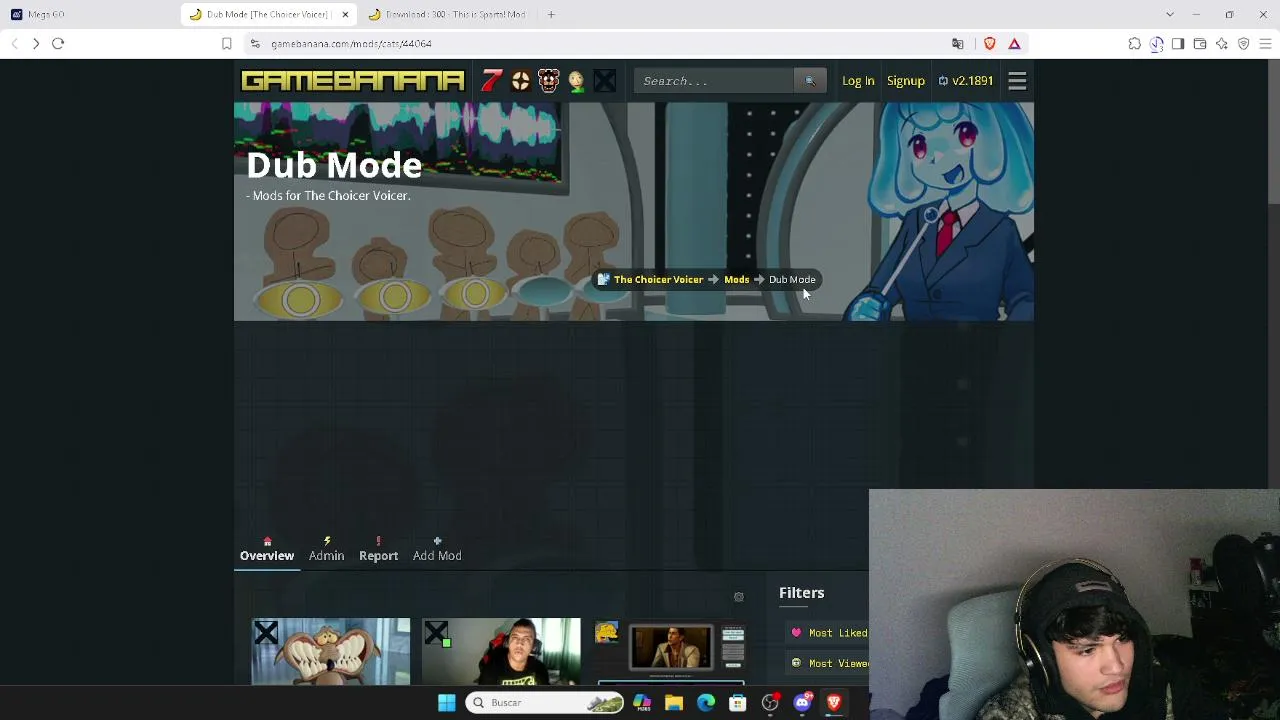
Task: Switch to the Download 300 Sparta Mod tab
Action: click(x=447, y=14)
